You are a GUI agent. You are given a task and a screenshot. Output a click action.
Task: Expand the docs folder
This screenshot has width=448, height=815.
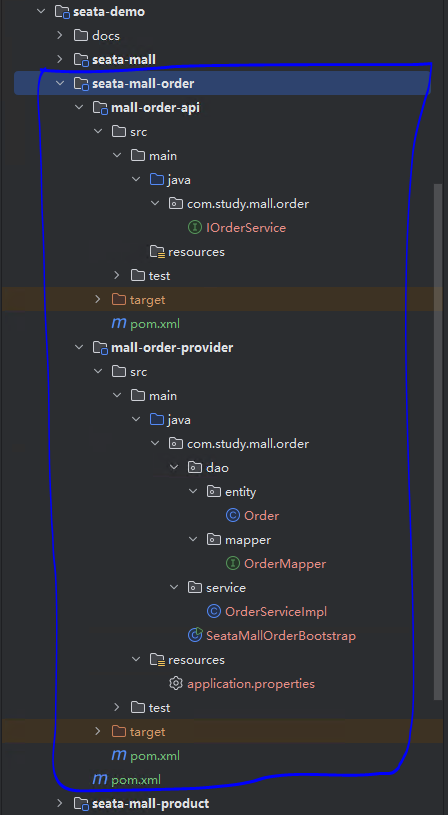tap(60, 35)
